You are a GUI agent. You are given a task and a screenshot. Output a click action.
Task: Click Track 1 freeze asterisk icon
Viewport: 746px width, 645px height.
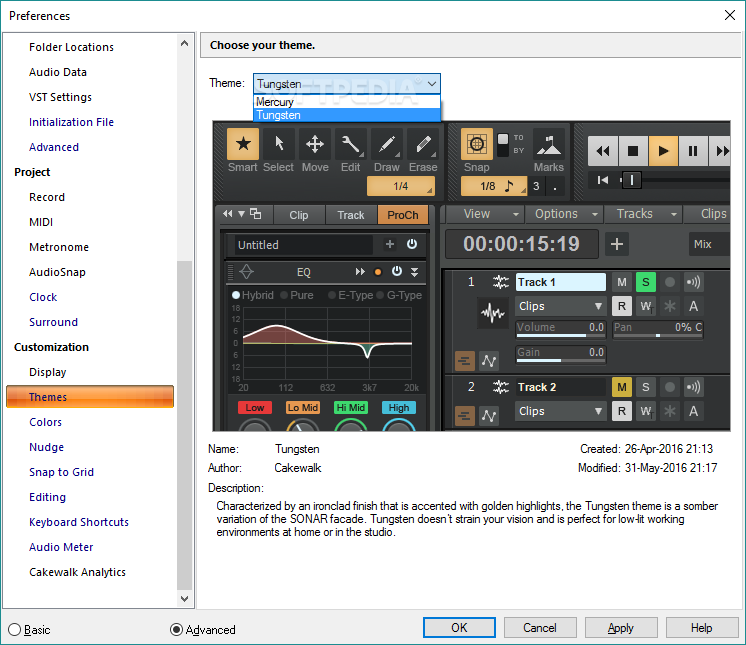coord(670,306)
